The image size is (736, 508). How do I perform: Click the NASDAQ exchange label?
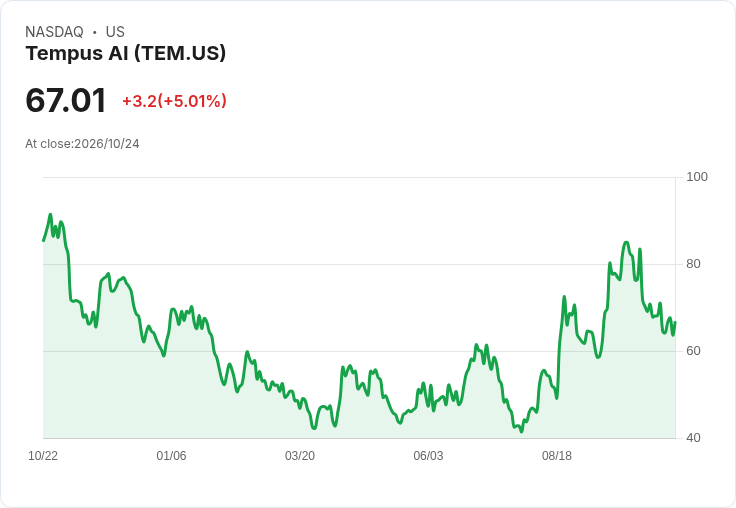54,32
